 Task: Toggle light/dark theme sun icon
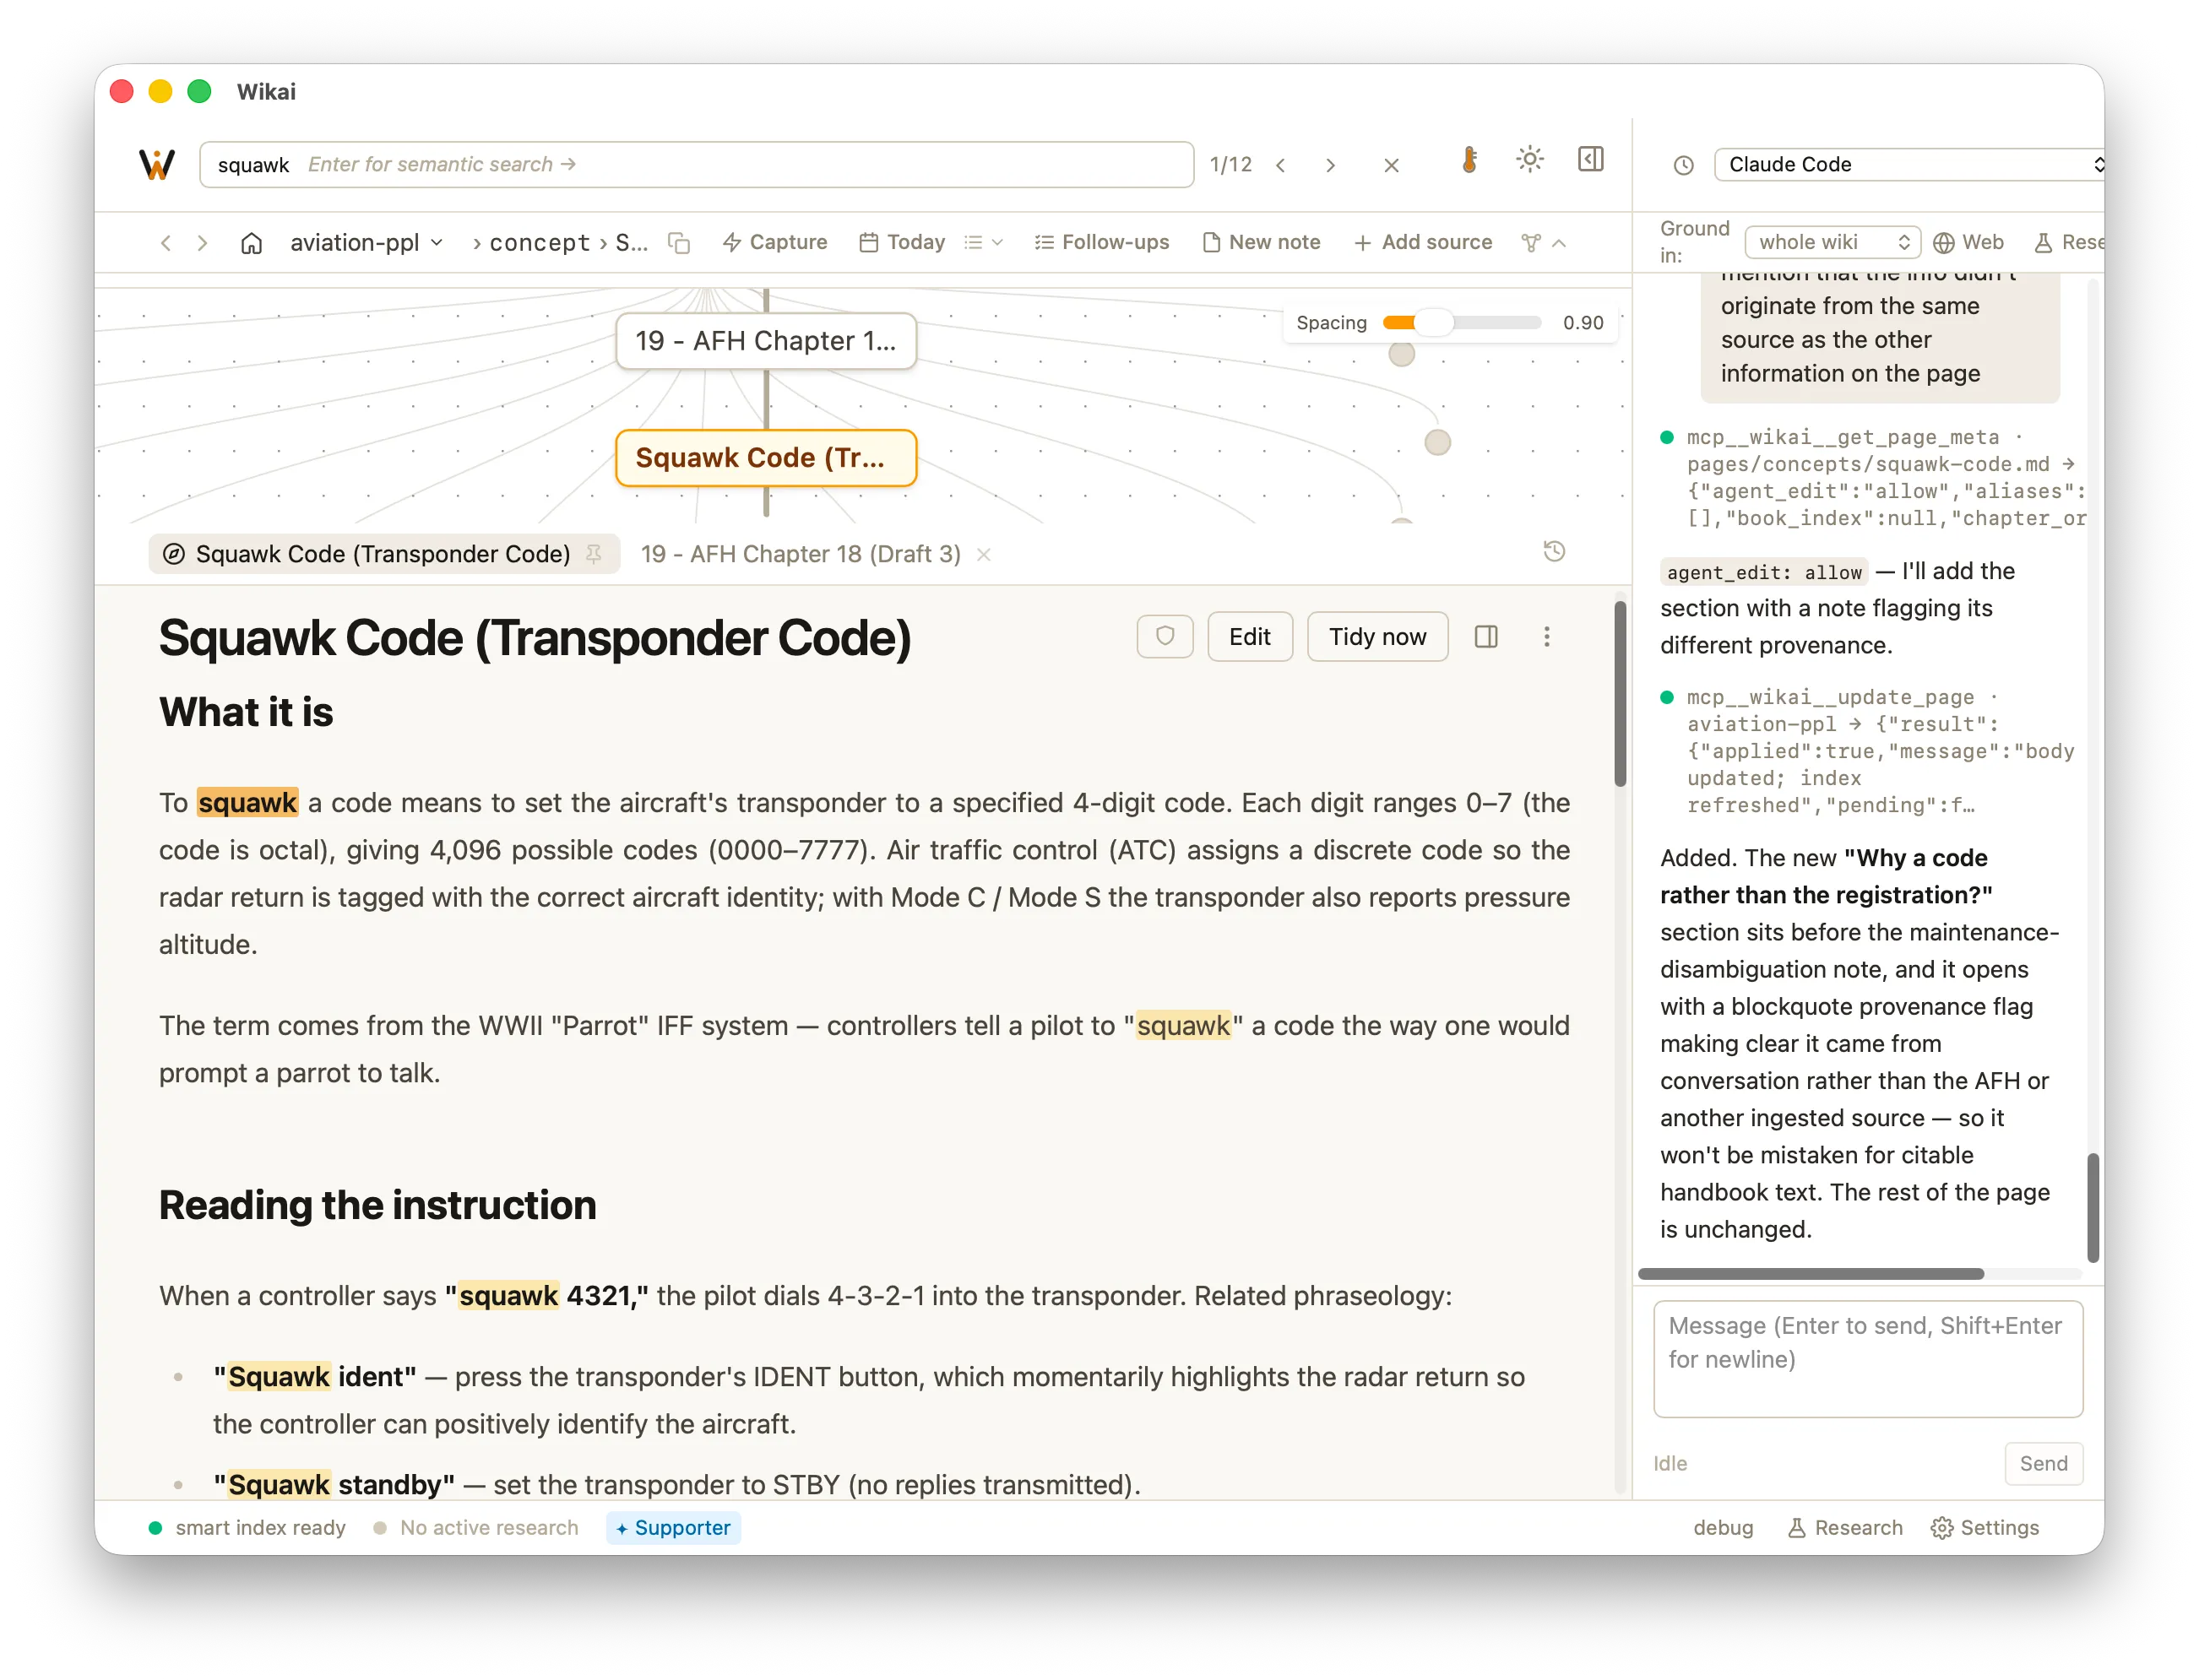point(1529,160)
